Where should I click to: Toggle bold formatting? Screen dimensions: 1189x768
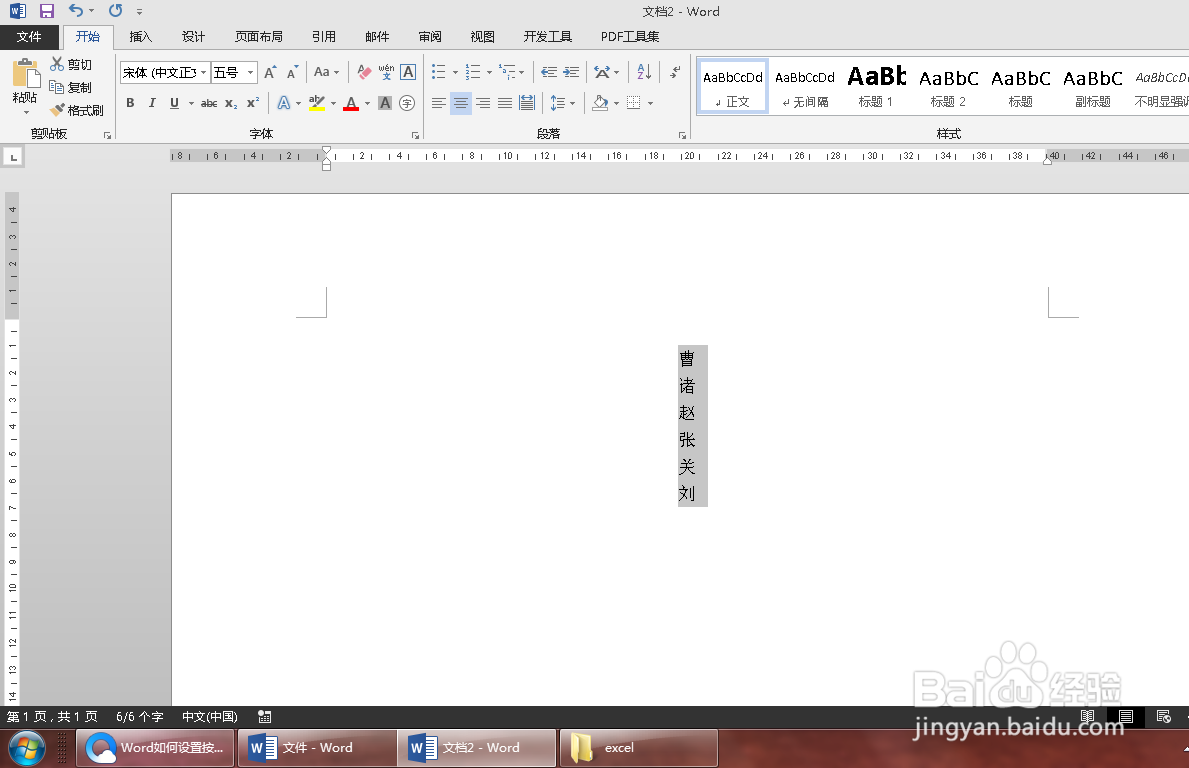tap(130, 102)
